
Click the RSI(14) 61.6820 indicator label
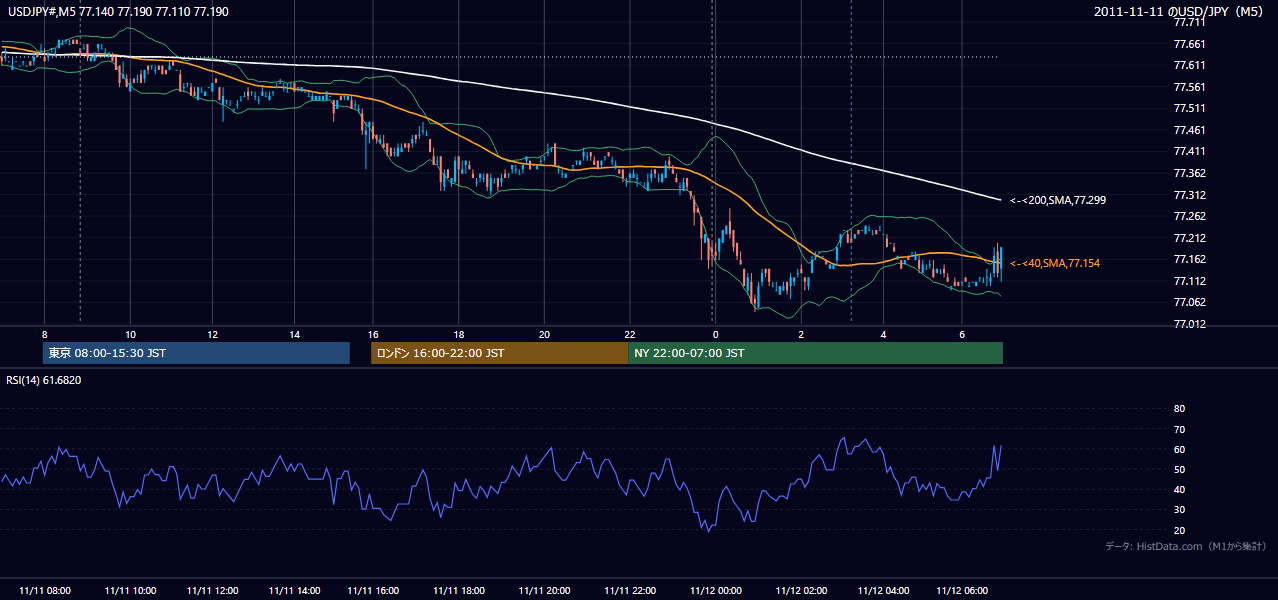[44, 380]
